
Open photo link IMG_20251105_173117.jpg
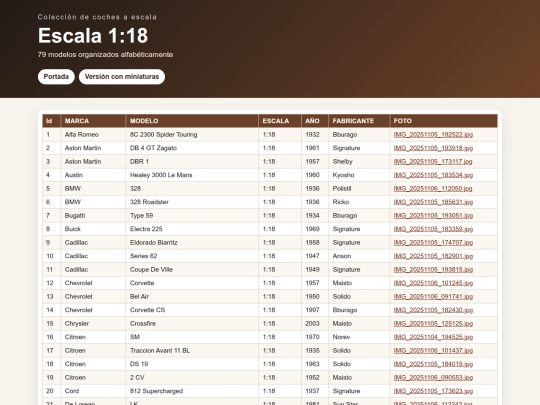pyautogui.click(x=433, y=162)
